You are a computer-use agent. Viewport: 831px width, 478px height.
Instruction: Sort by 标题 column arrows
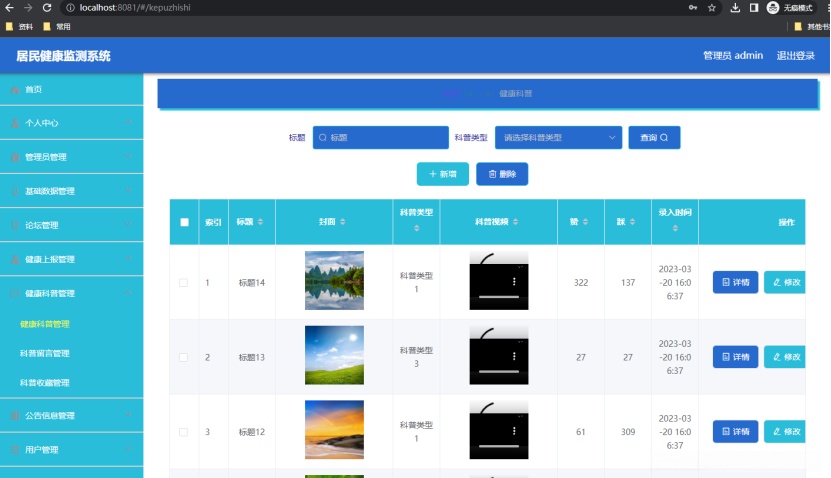[260, 222]
